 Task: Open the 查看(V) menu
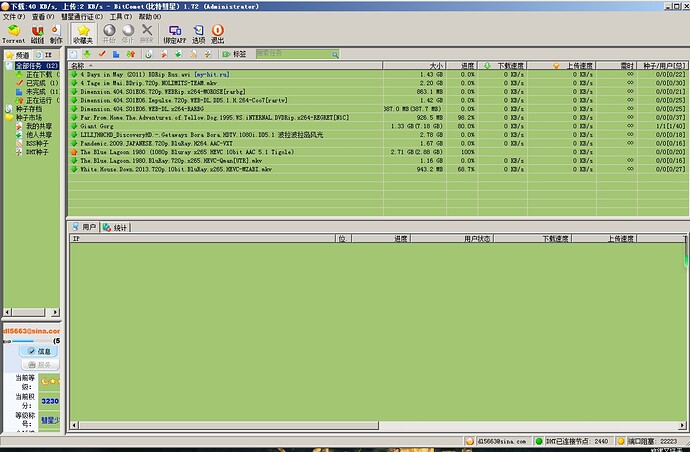pos(43,17)
